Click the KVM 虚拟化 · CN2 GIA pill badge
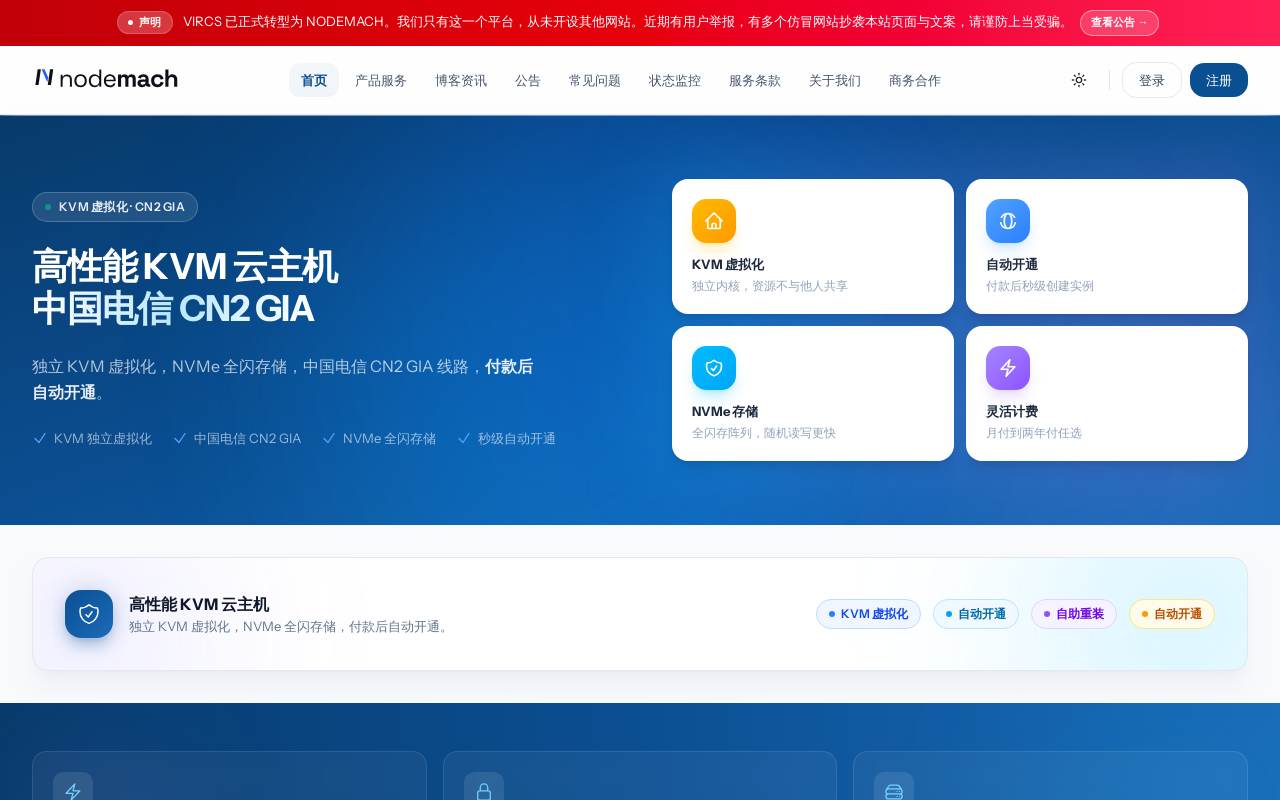This screenshot has height=800, width=1280. pyautogui.click(x=115, y=207)
